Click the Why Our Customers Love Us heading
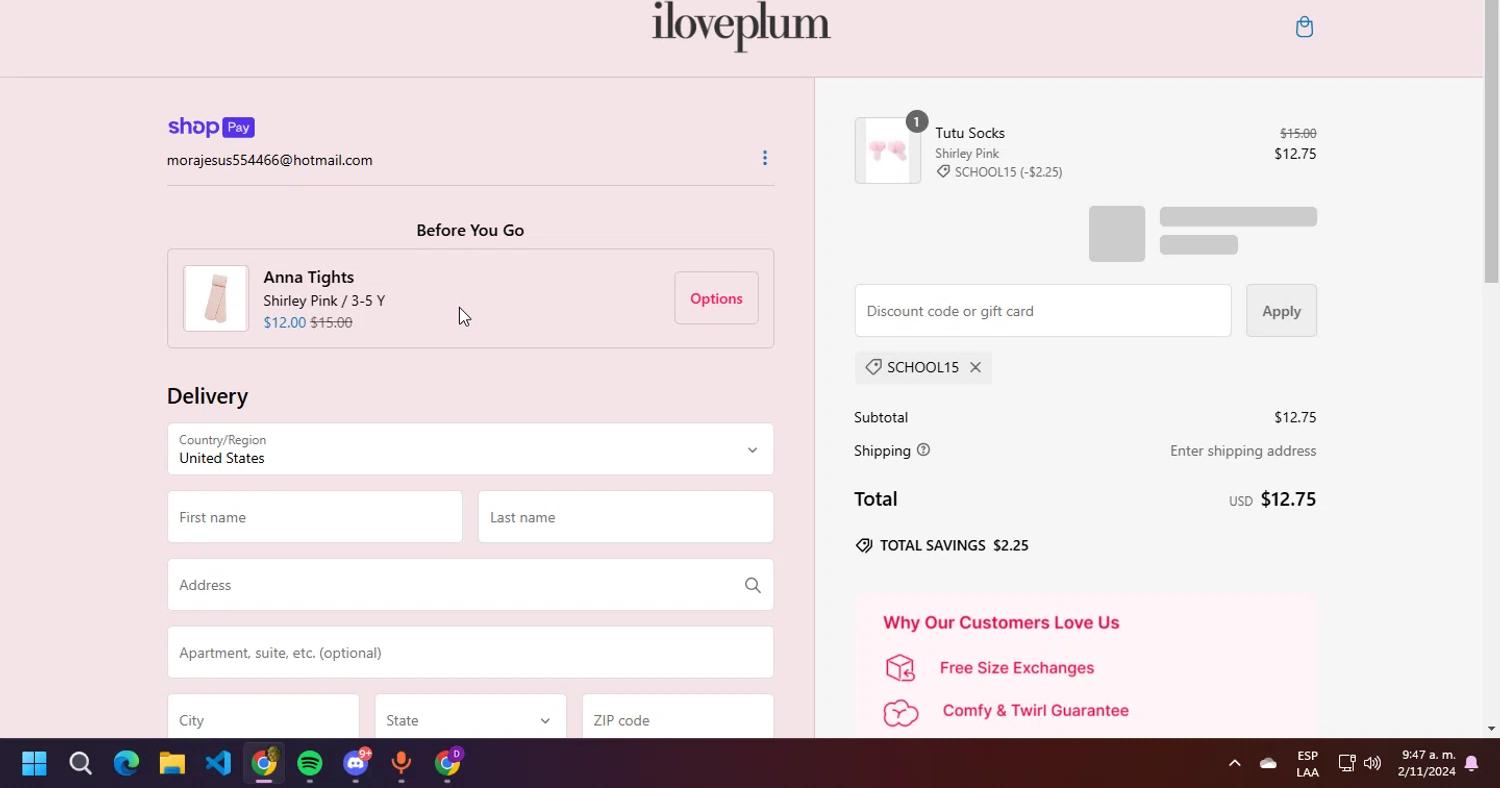 [1001, 623]
